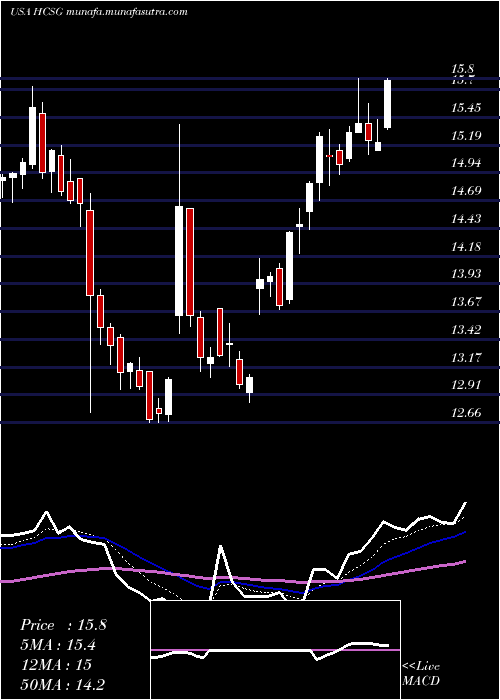Click the pink 50MA line in the lower chart

click(x=232, y=576)
